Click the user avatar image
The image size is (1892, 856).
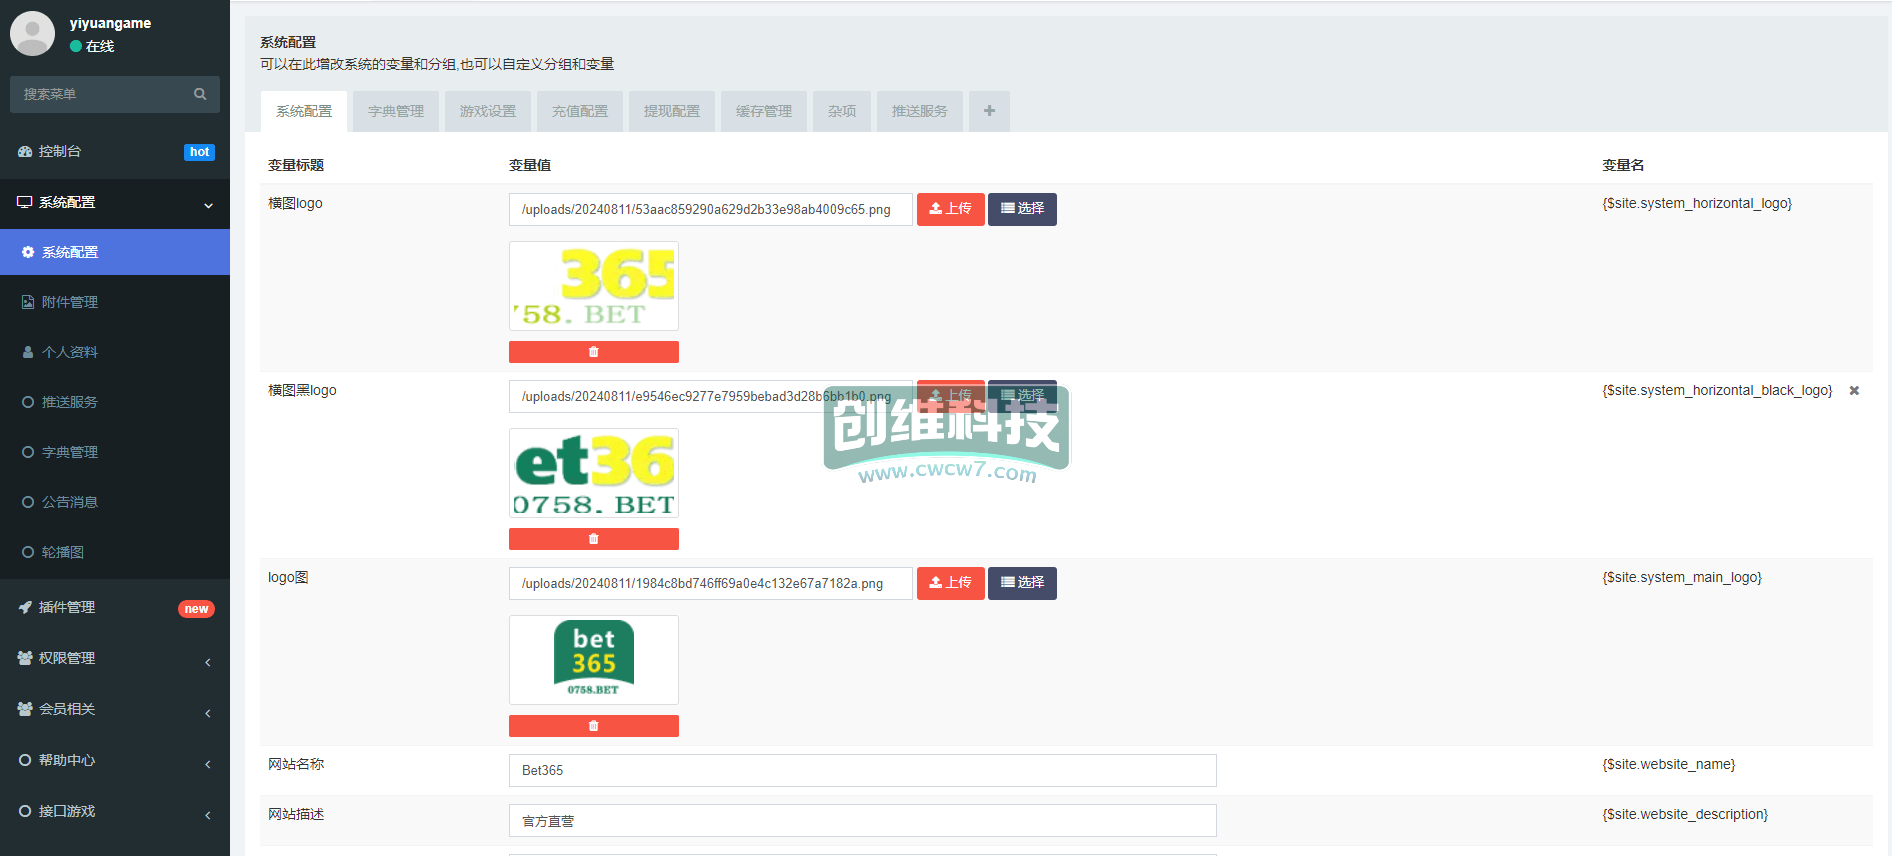click(x=32, y=33)
